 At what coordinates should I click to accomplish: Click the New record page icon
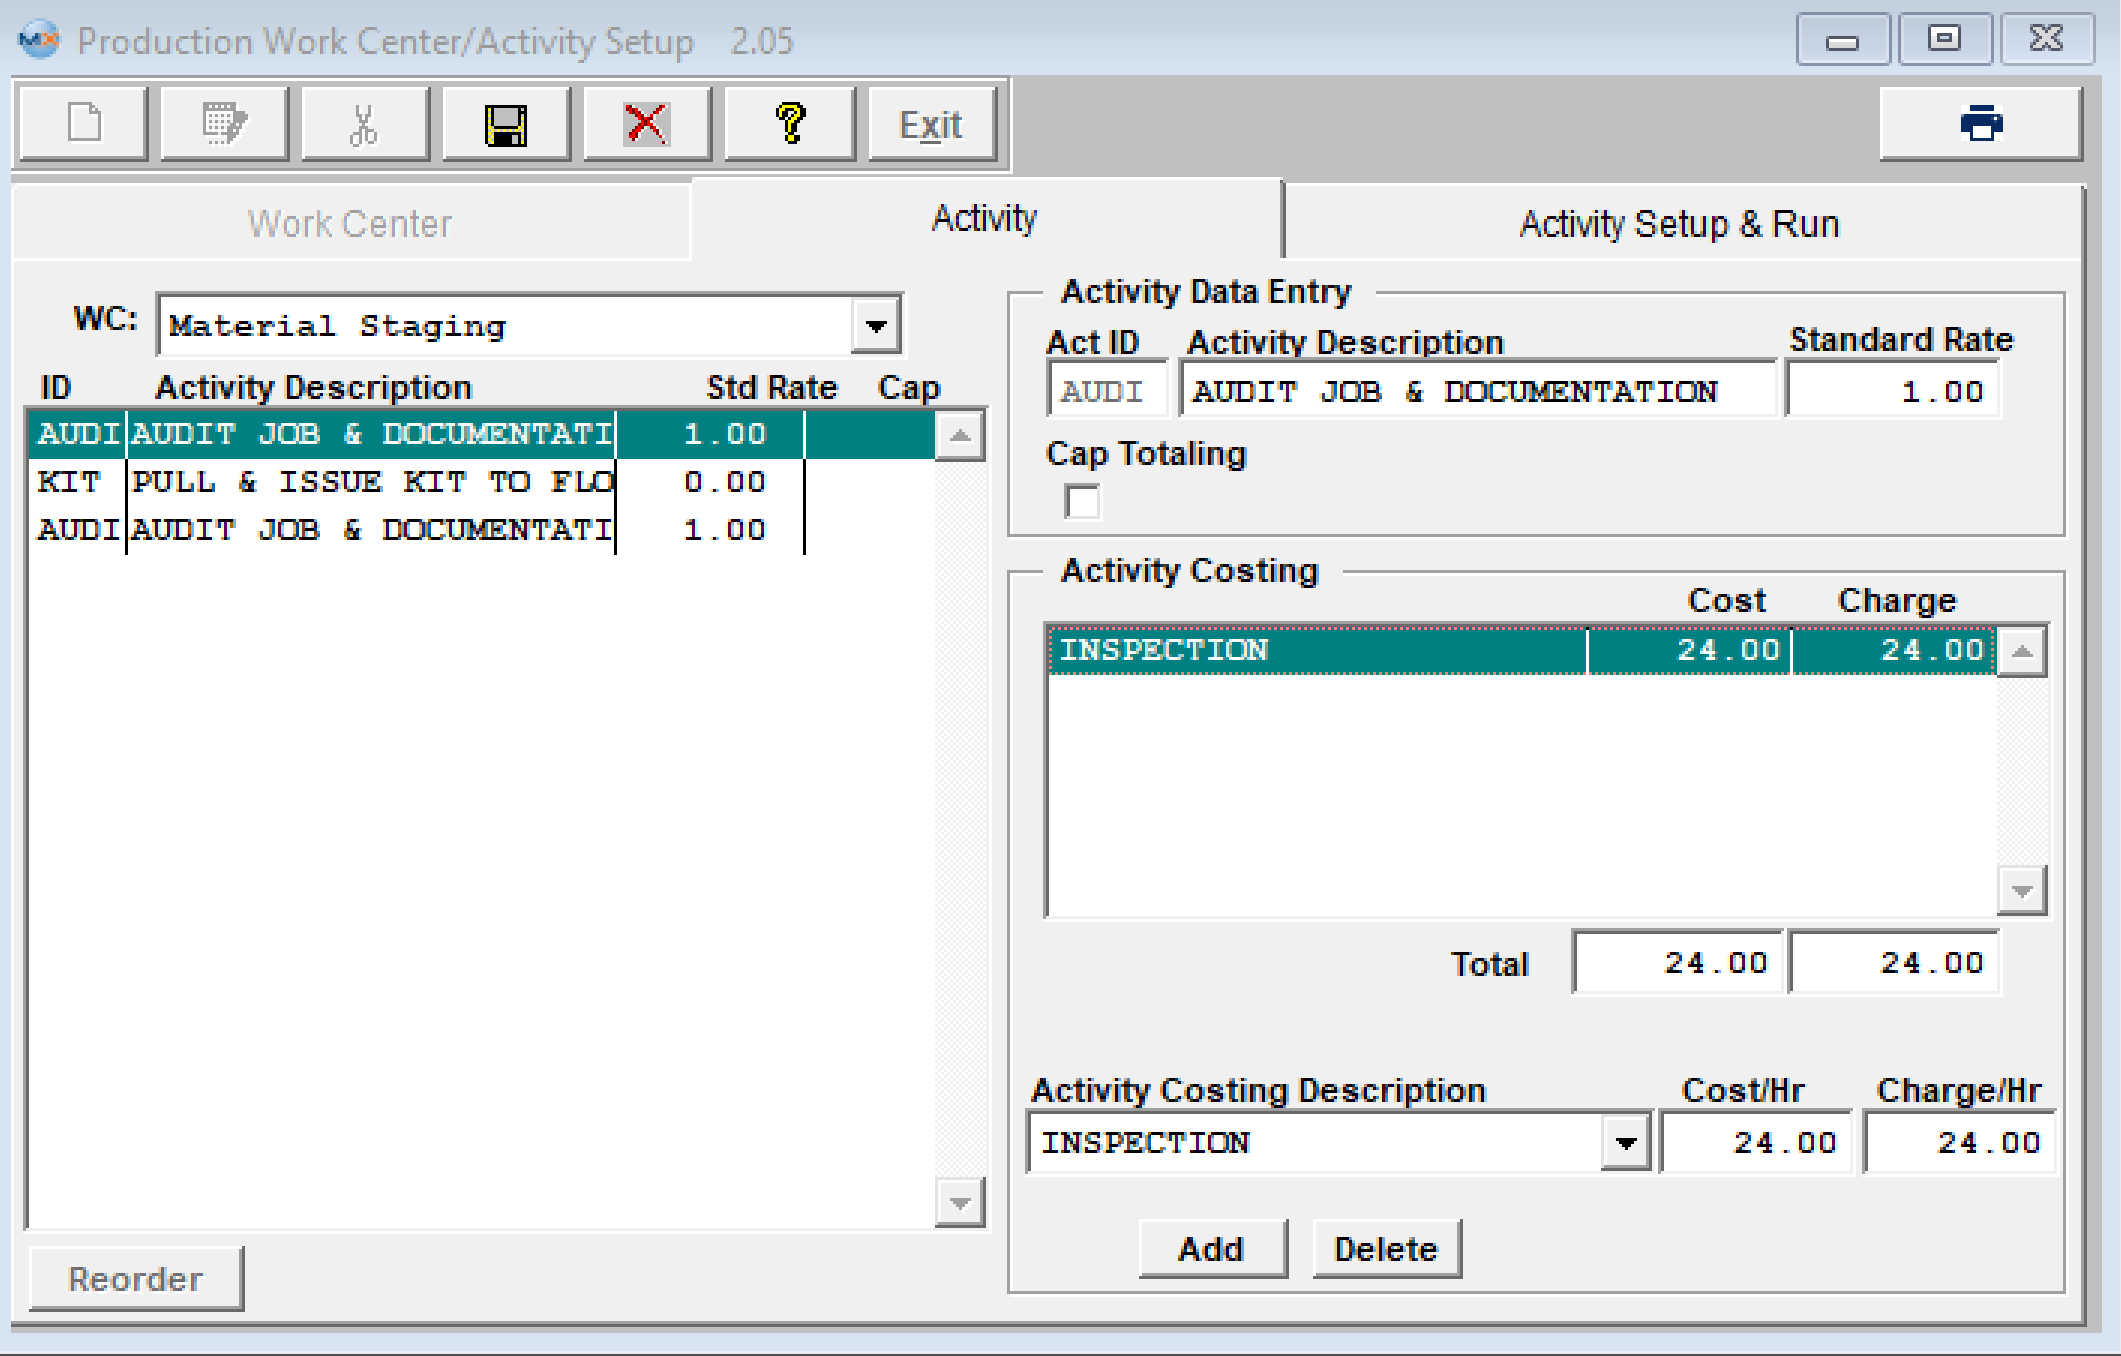pyautogui.click(x=84, y=124)
